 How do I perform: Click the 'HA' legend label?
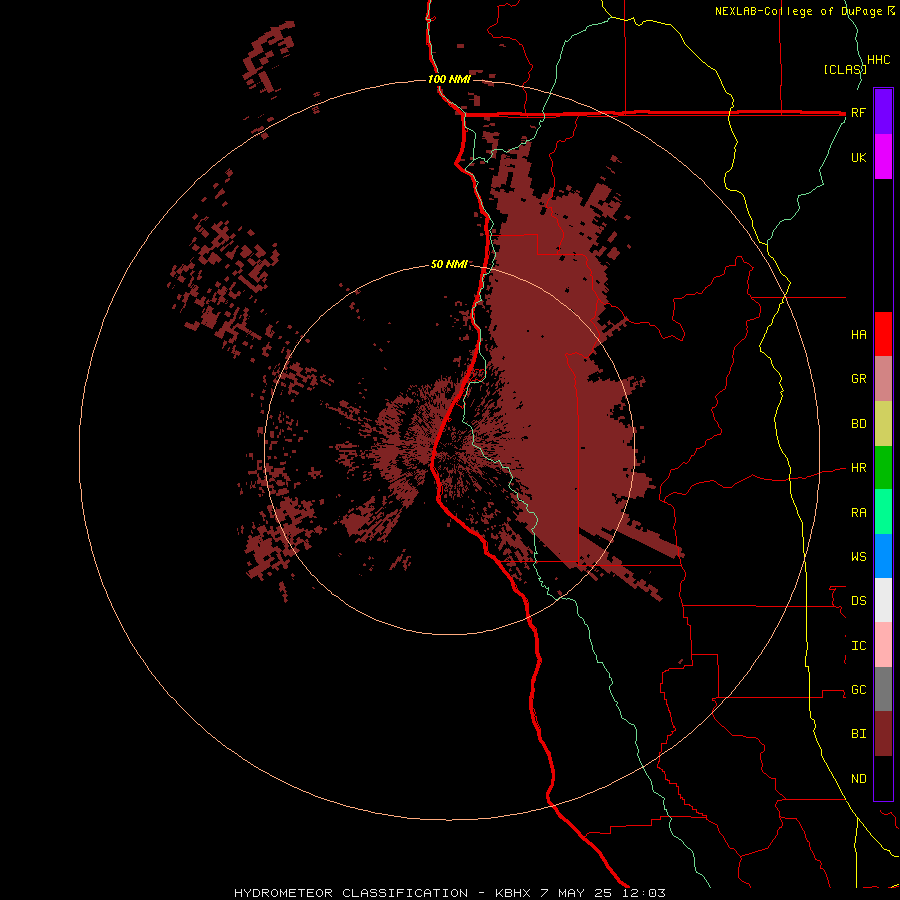point(858,335)
